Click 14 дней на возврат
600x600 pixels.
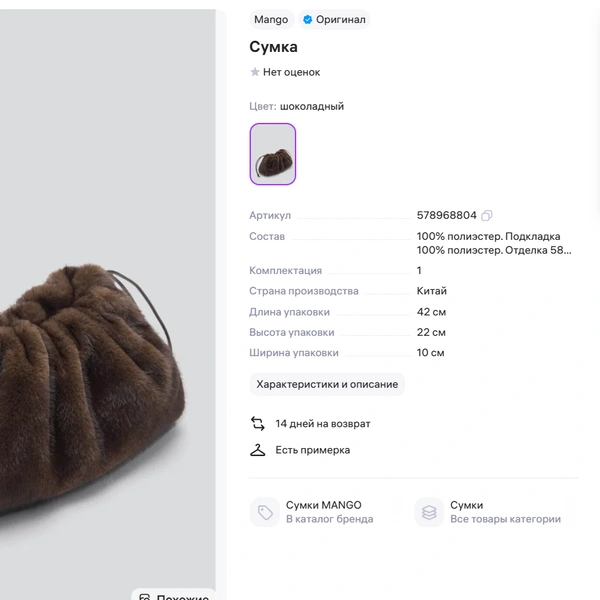323,424
